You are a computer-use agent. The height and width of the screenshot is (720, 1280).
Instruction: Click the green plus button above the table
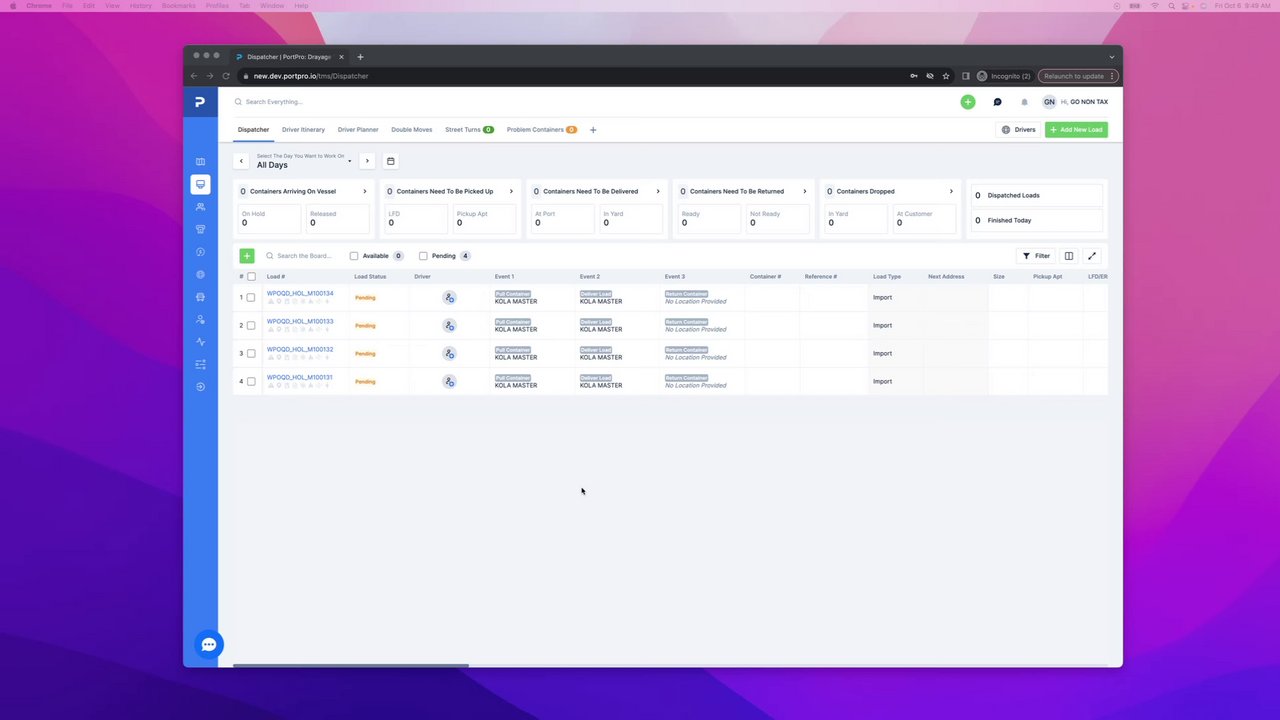[246, 256]
